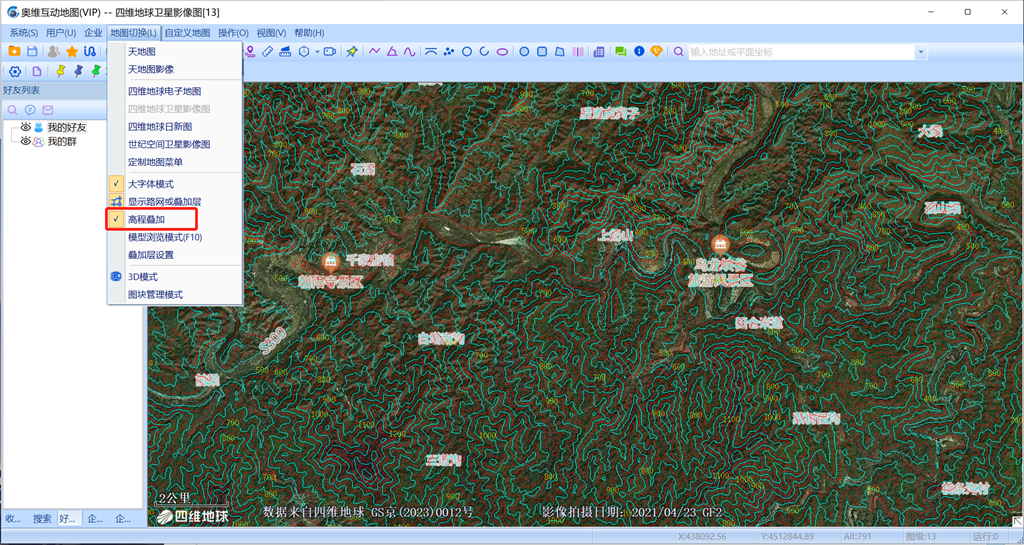Choose 天地图影像 from map switch menu

(150, 70)
